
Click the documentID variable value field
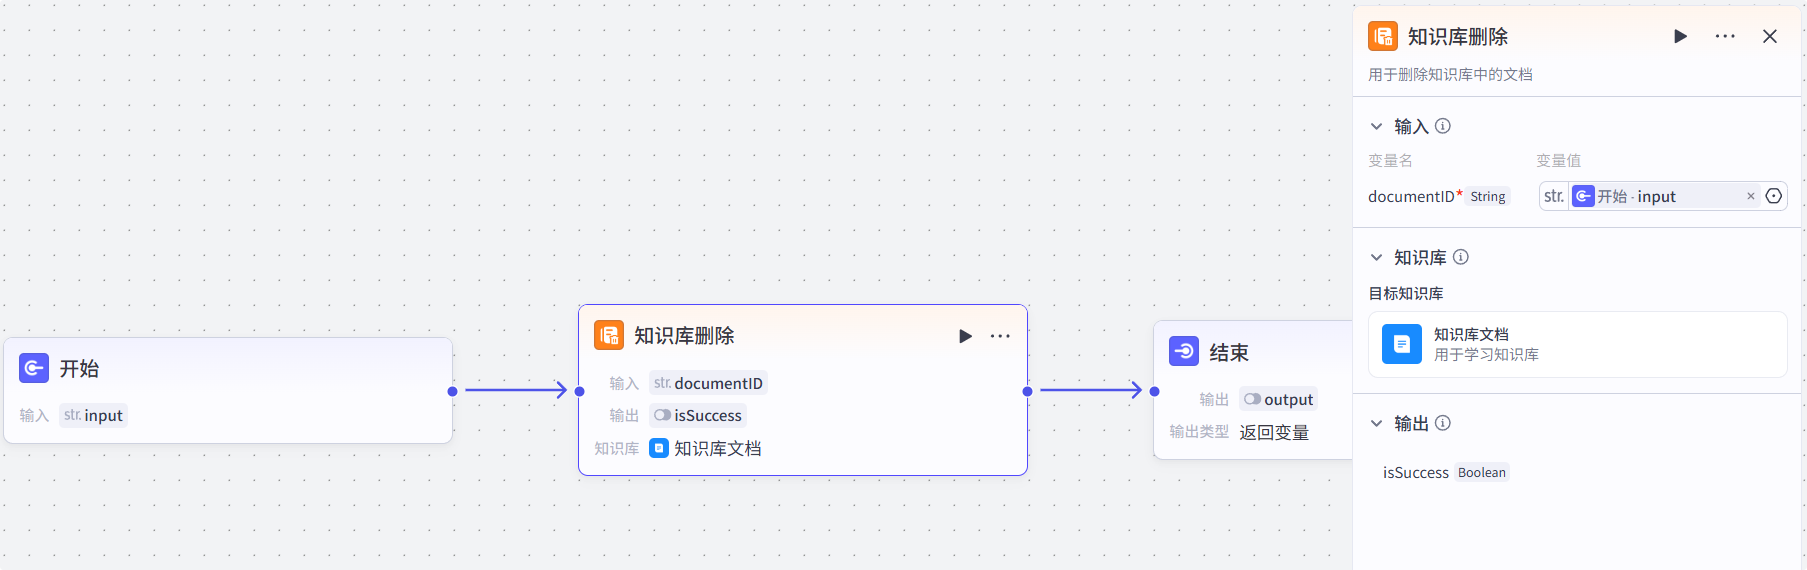tap(1663, 196)
